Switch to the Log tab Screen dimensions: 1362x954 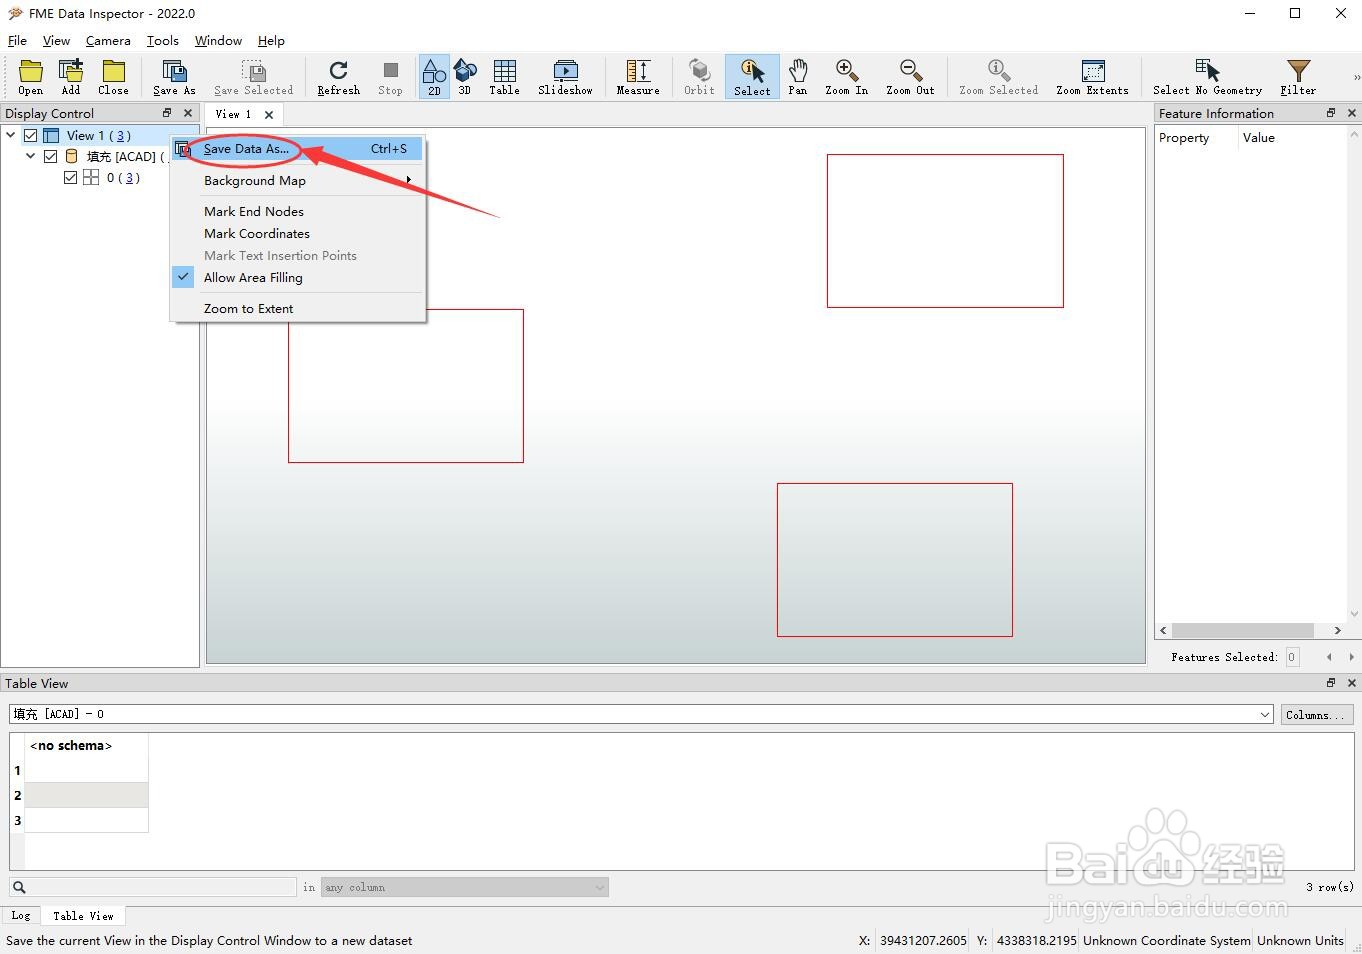coord(21,915)
